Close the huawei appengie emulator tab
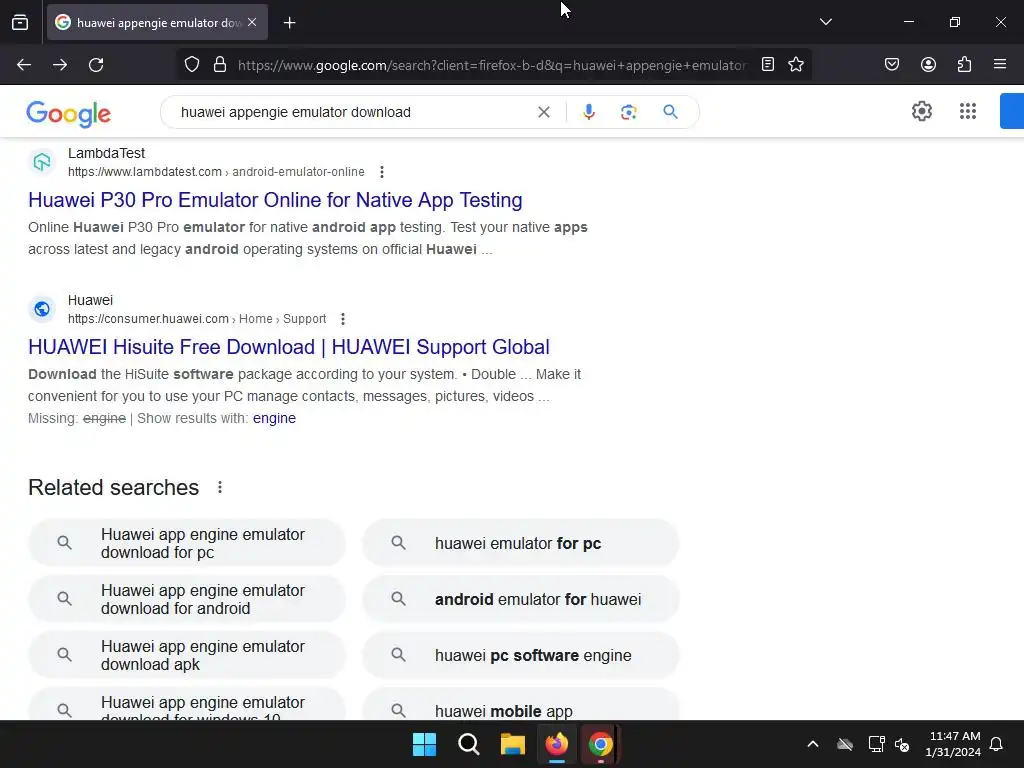The width and height of the screenshot is (1024, 768). [252, 22]
